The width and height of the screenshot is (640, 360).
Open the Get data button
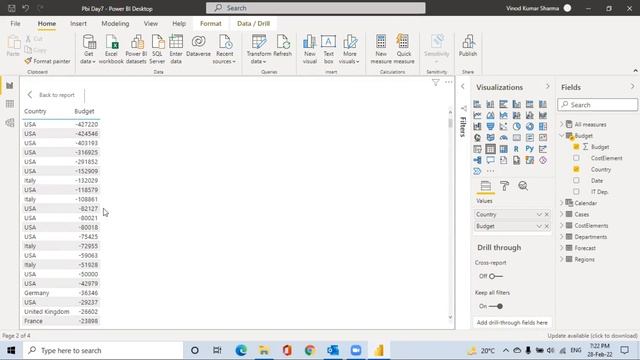(88, 49)
